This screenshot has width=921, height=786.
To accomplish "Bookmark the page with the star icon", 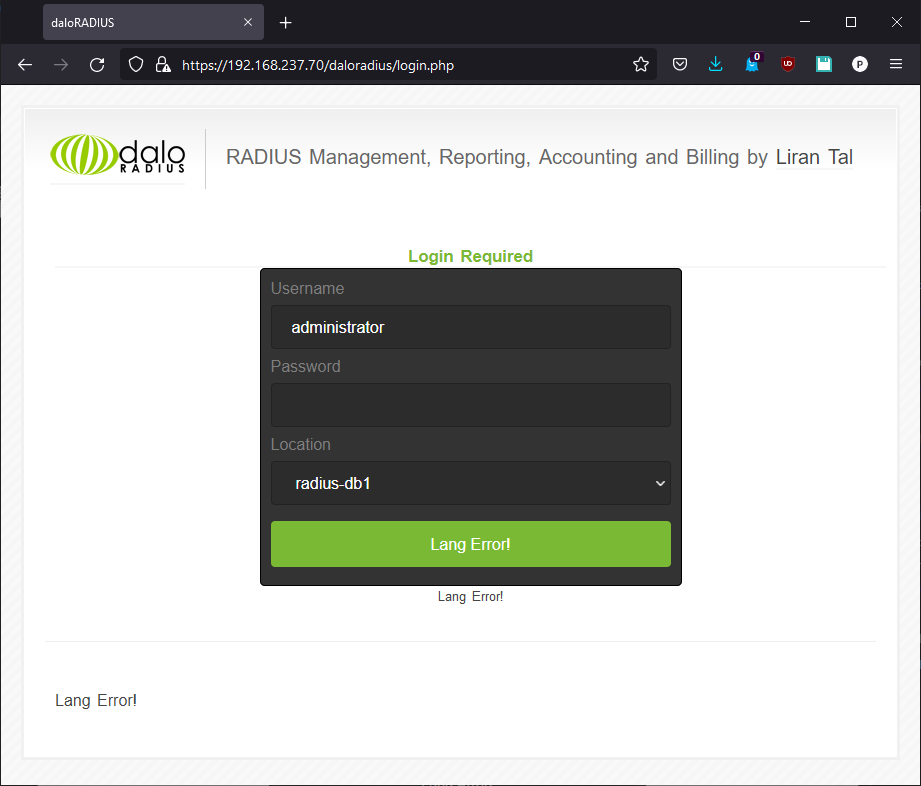I will click(640, 64).
